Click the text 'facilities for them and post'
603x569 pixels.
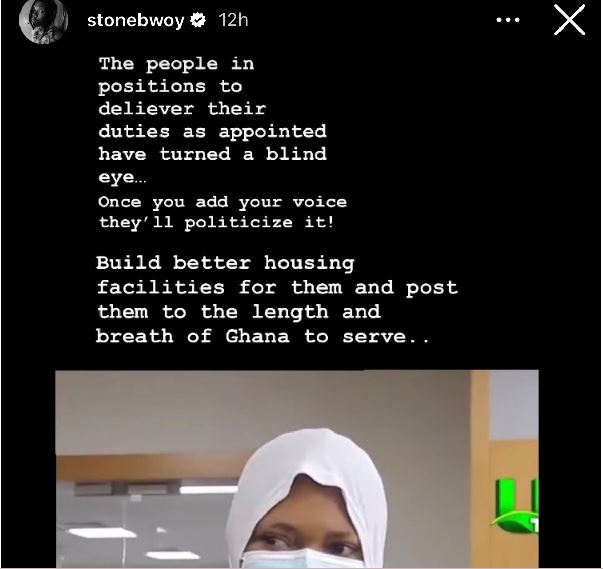277,288
